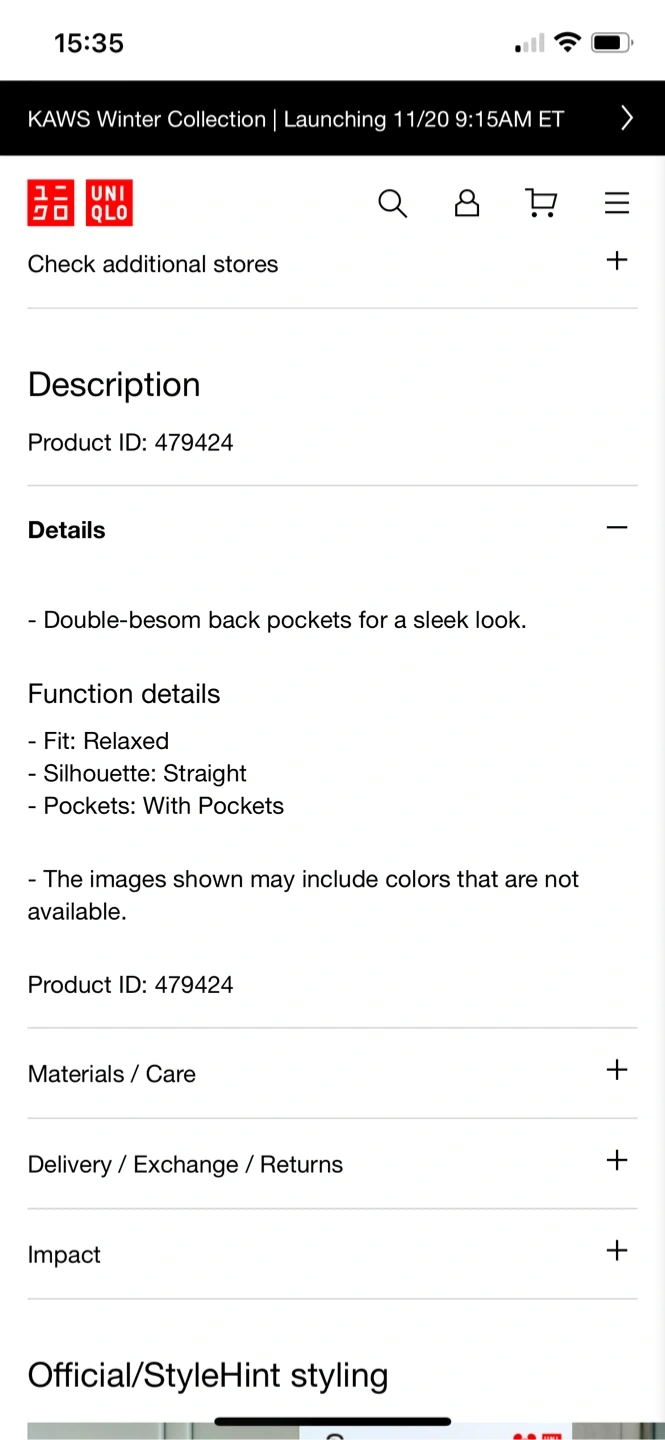The height and width of the screenshot is (1440, 665).
Task: Open the hamburger menu icon
Action: coord(617,204)
